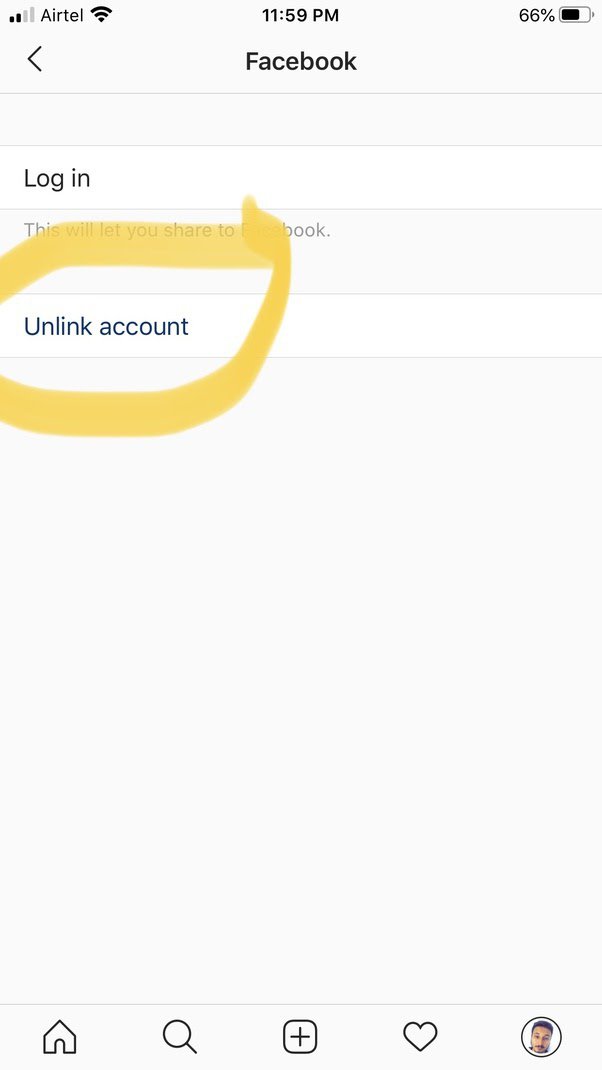Tap the battery status icon
The width and height of the screenshot is (602, 1070).
tap(577, 15)
